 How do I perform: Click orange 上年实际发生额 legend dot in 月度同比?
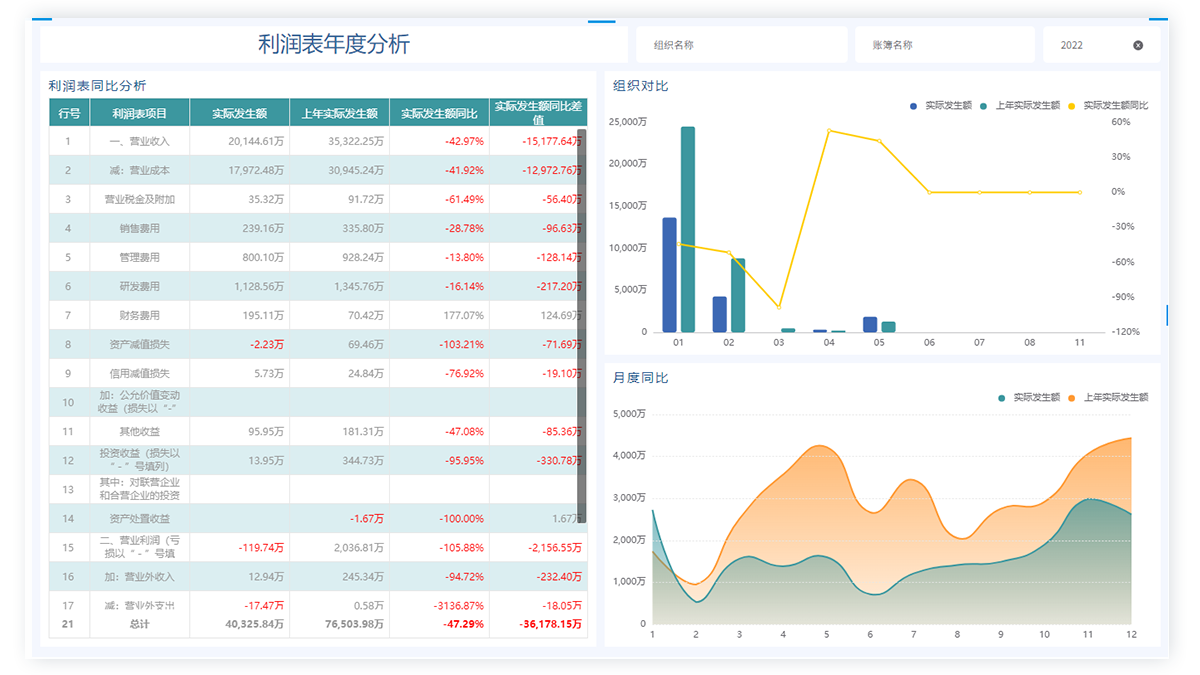(1073, 398)
